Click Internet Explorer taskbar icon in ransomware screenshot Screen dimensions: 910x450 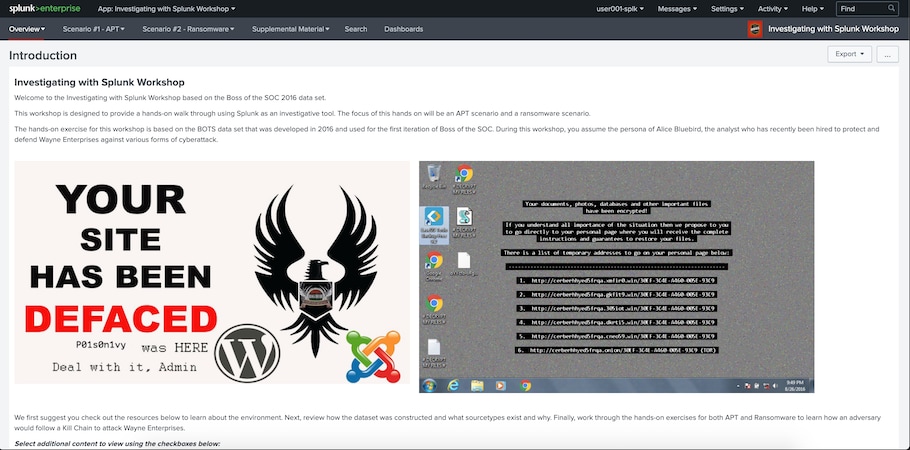tap(453, 386)
